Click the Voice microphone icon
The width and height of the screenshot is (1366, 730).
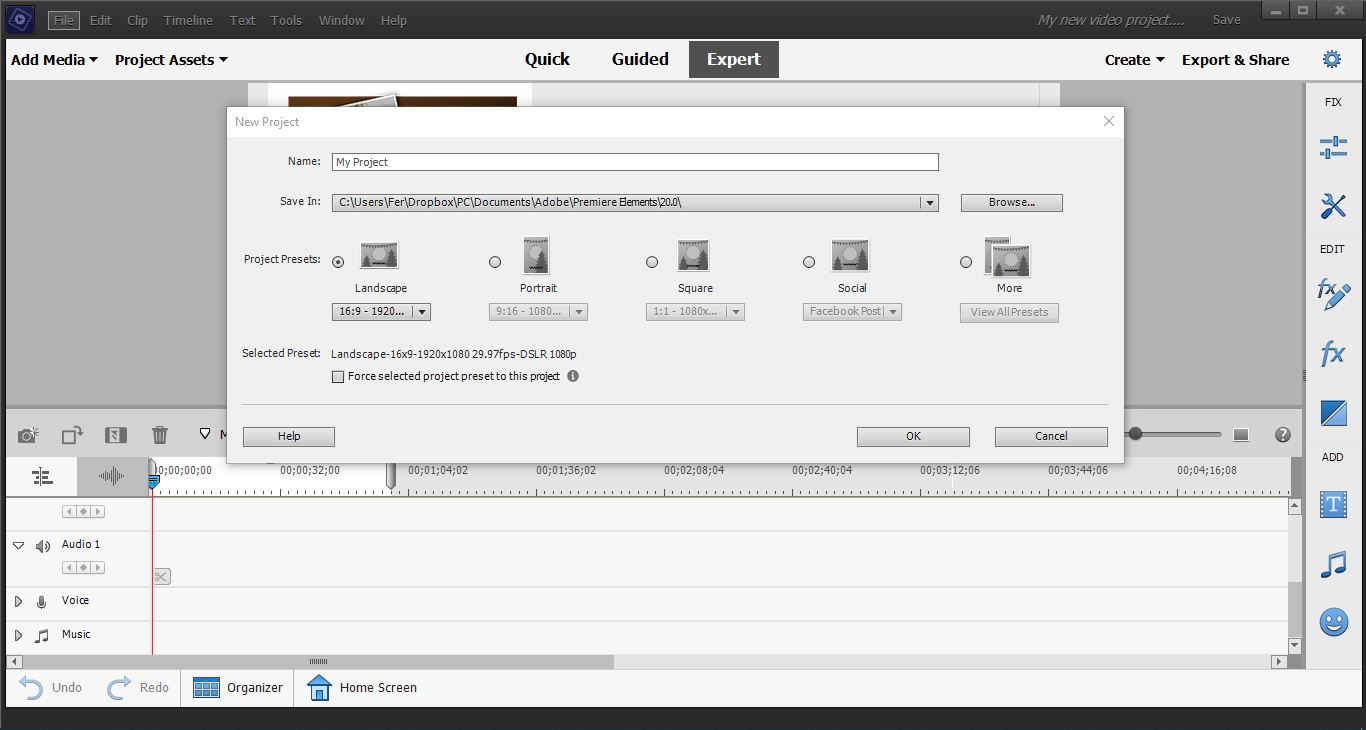(41, 602)
